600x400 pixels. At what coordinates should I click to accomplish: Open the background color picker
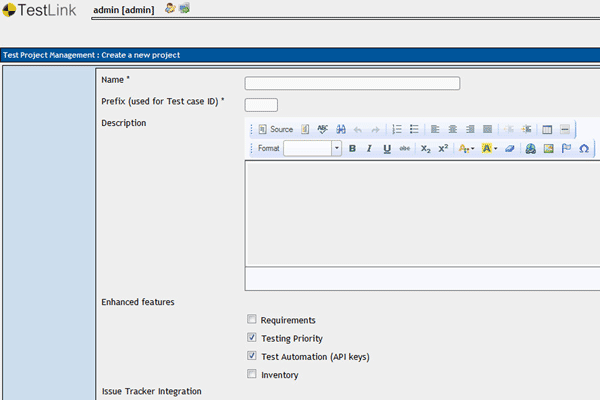489,149
